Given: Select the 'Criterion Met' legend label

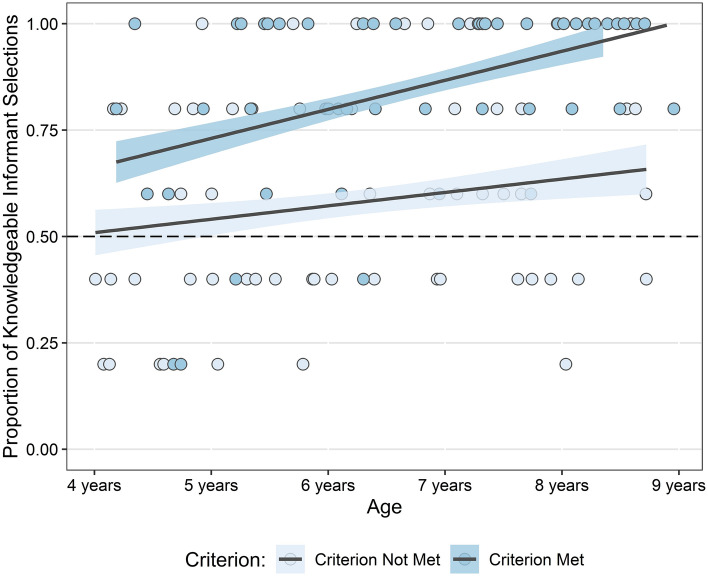Looking at the screenshot, I should pos(536,560).
